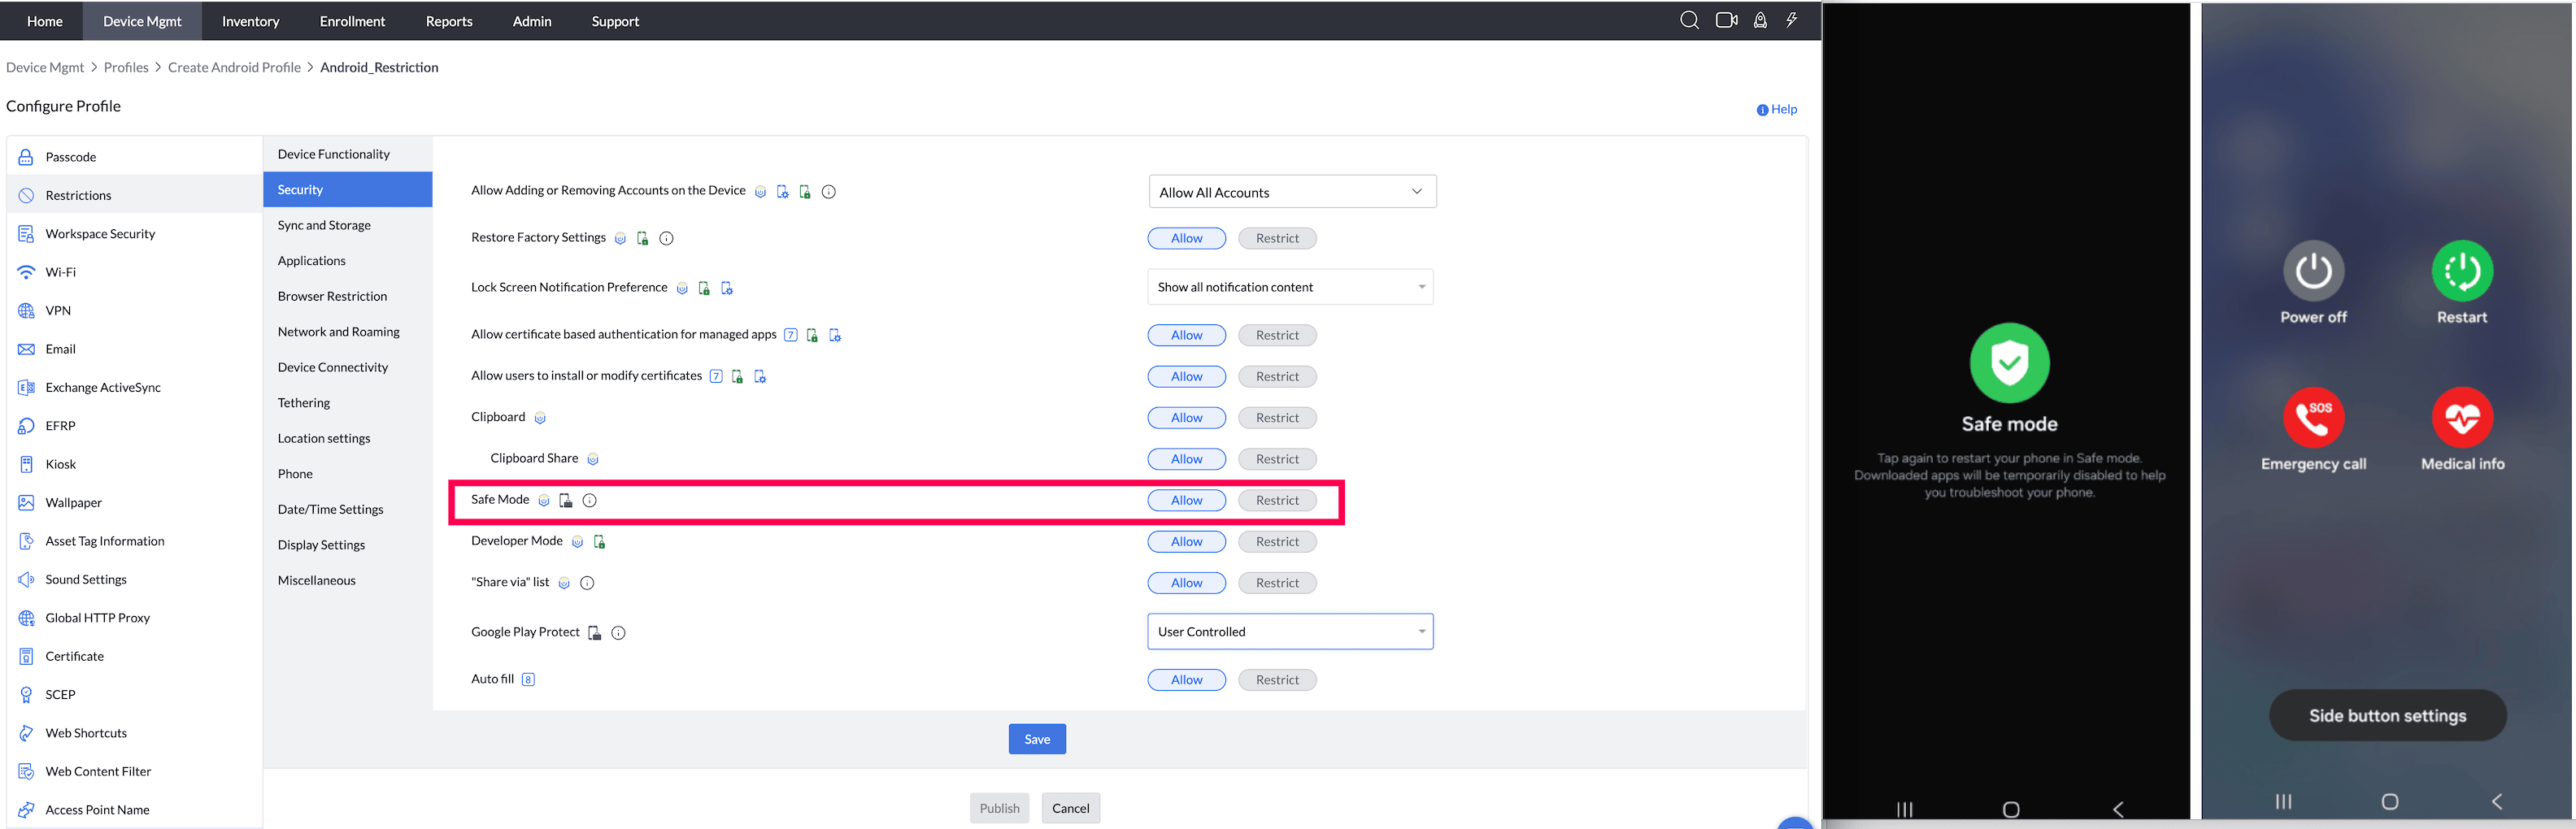Viewport: 2576px width, 829px height.
Task: Click the blue Save button
Action: click(1037, 739)
